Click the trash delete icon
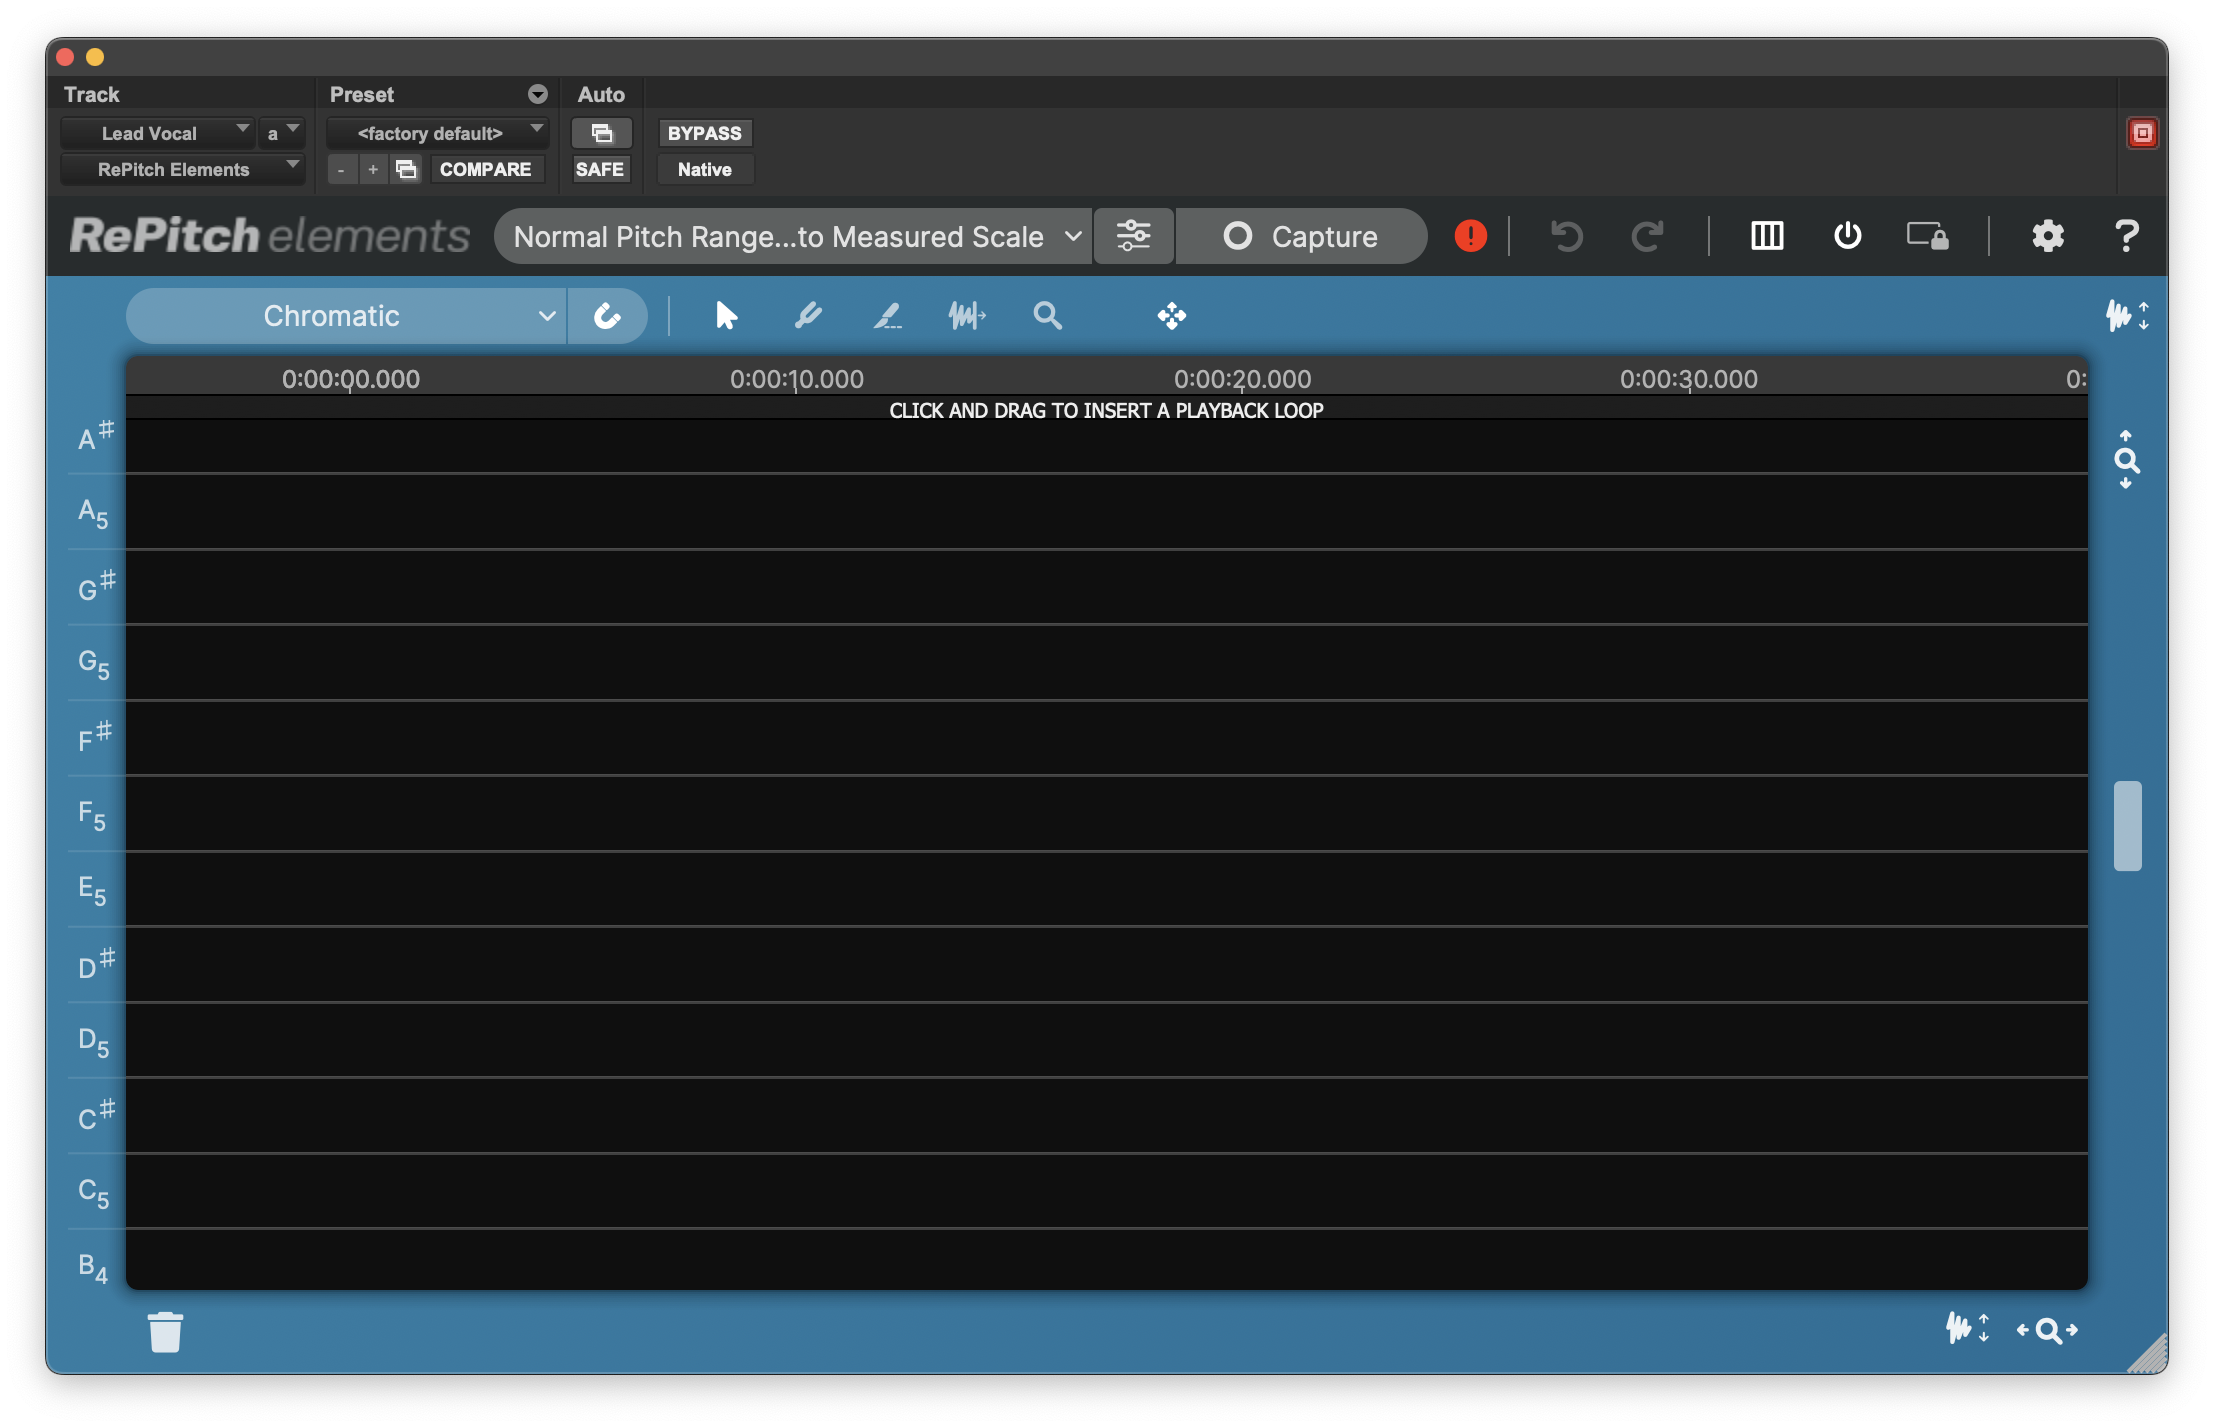The image size is (2214, 1428). (166, 1332)
